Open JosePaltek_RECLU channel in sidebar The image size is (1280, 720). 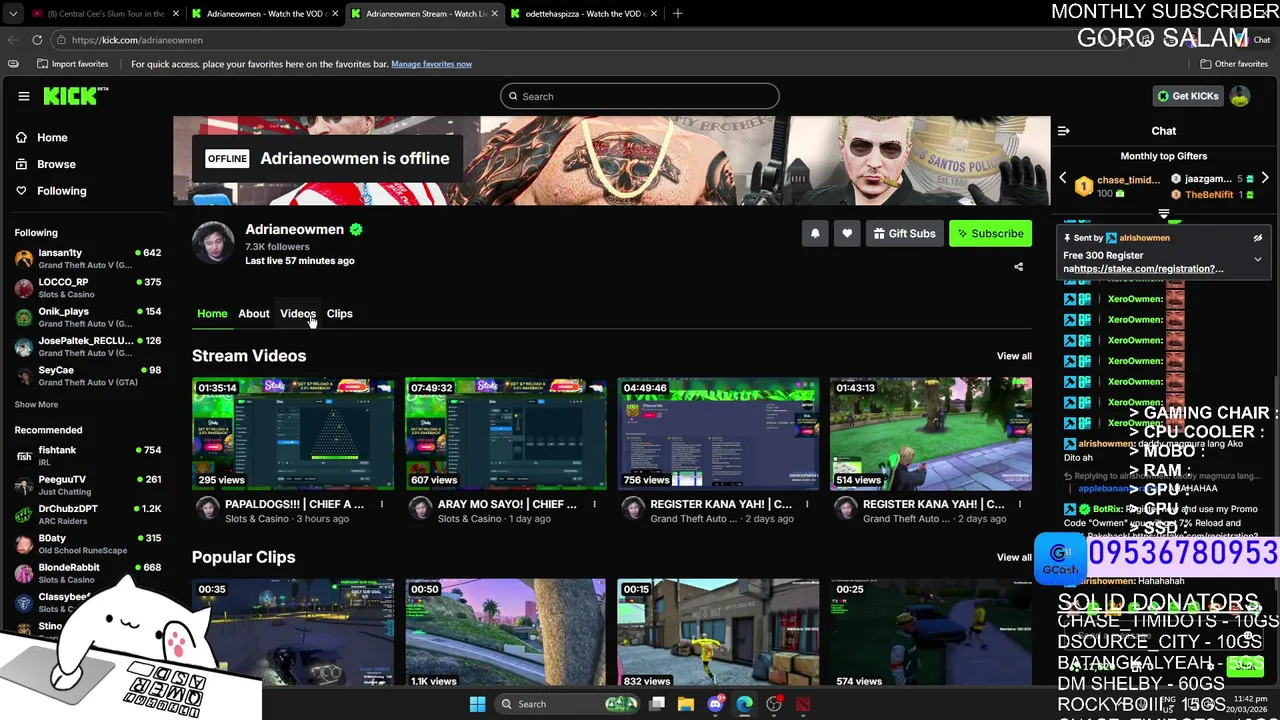[x=88, y=346]
